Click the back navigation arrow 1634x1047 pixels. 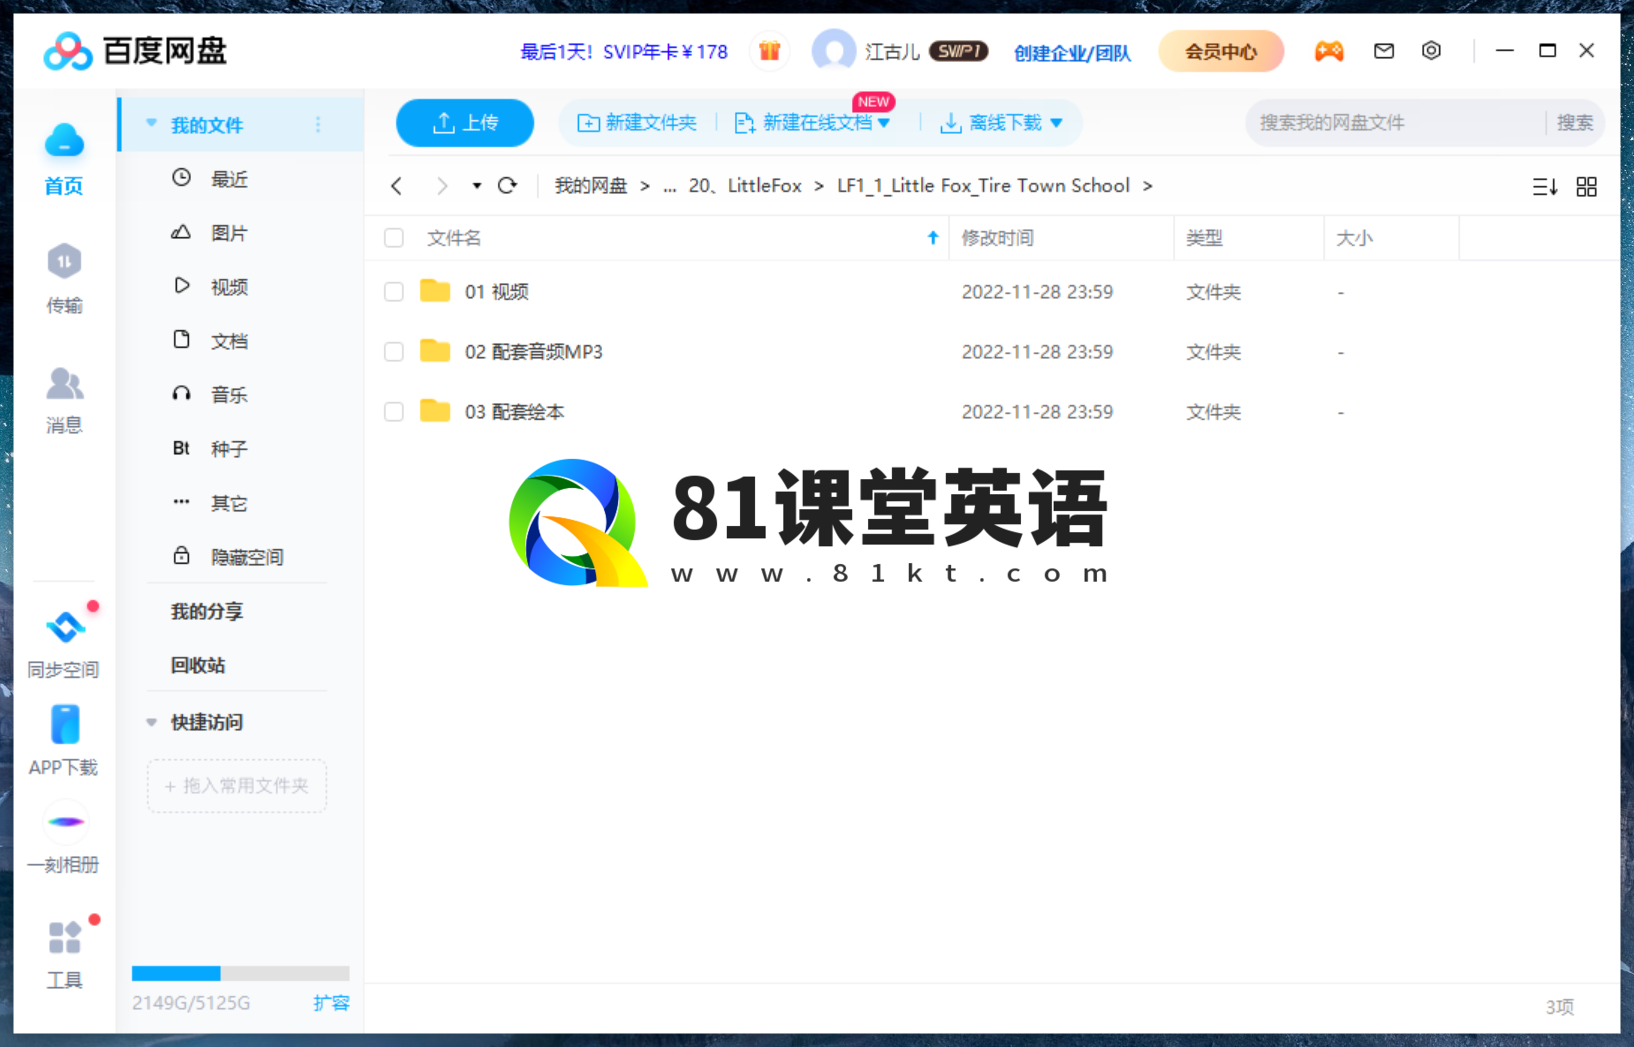pos(397,186)
